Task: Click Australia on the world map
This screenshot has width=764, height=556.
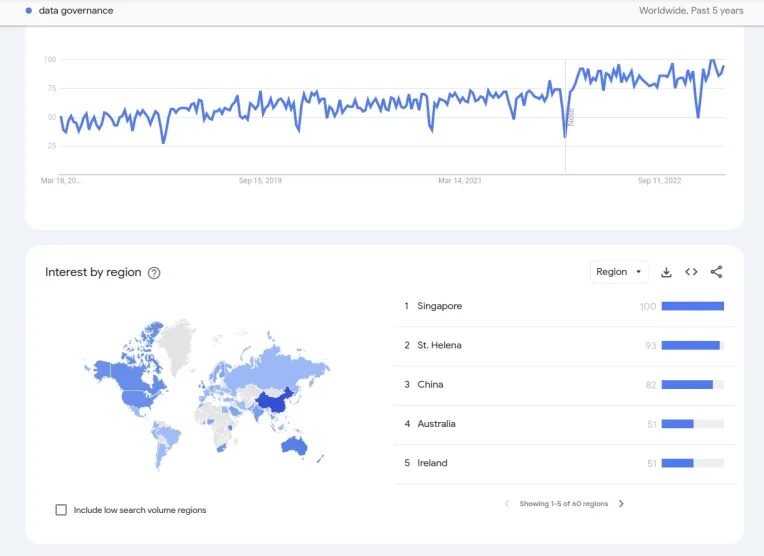Action: click(x=294, y=445)
